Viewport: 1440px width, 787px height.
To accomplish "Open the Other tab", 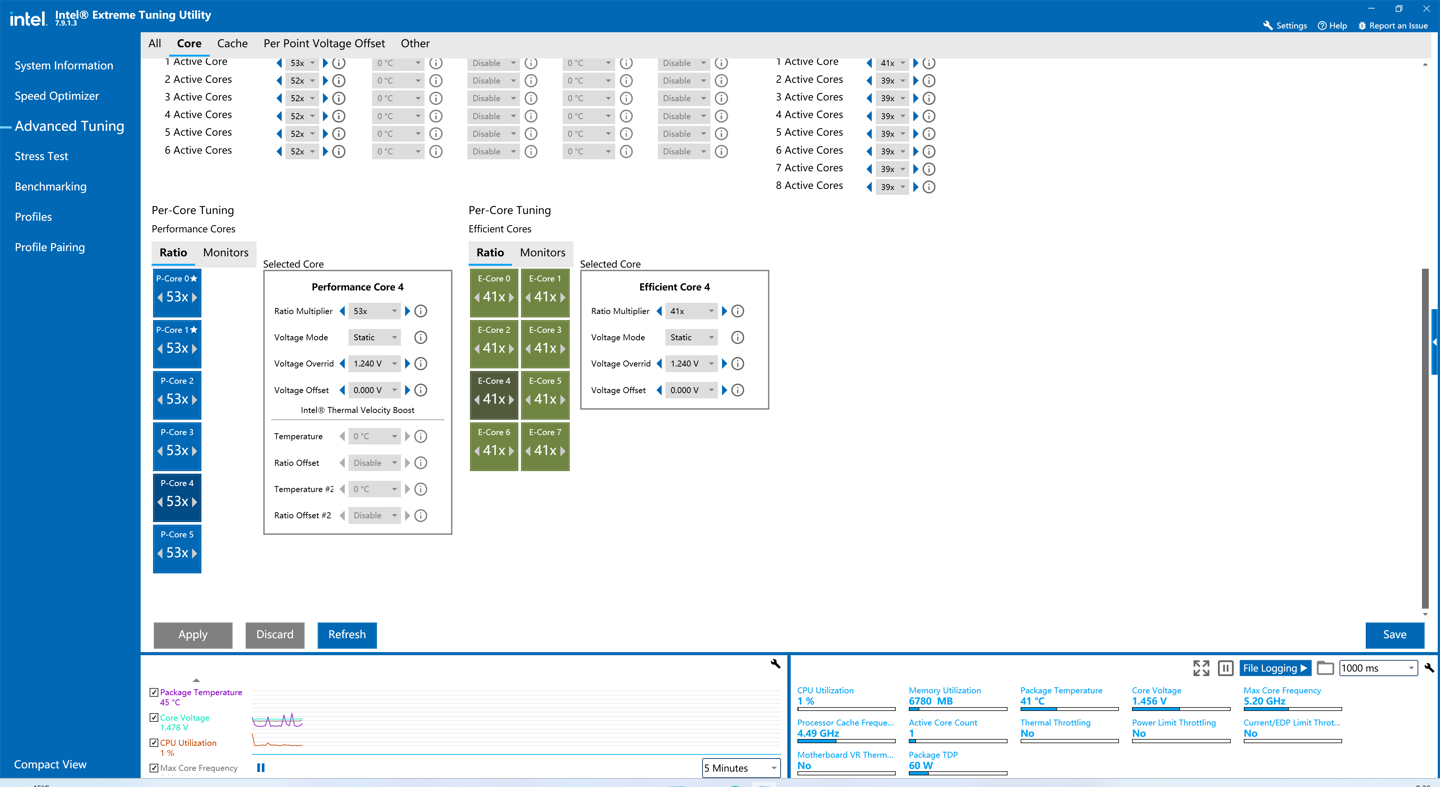I will 415,43.
